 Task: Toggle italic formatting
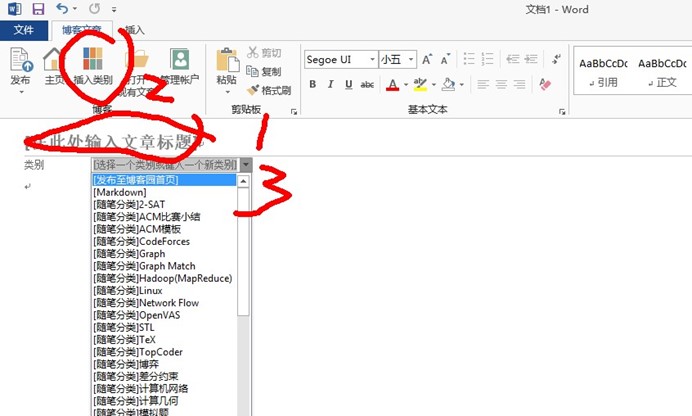click(x=331, y=84)
